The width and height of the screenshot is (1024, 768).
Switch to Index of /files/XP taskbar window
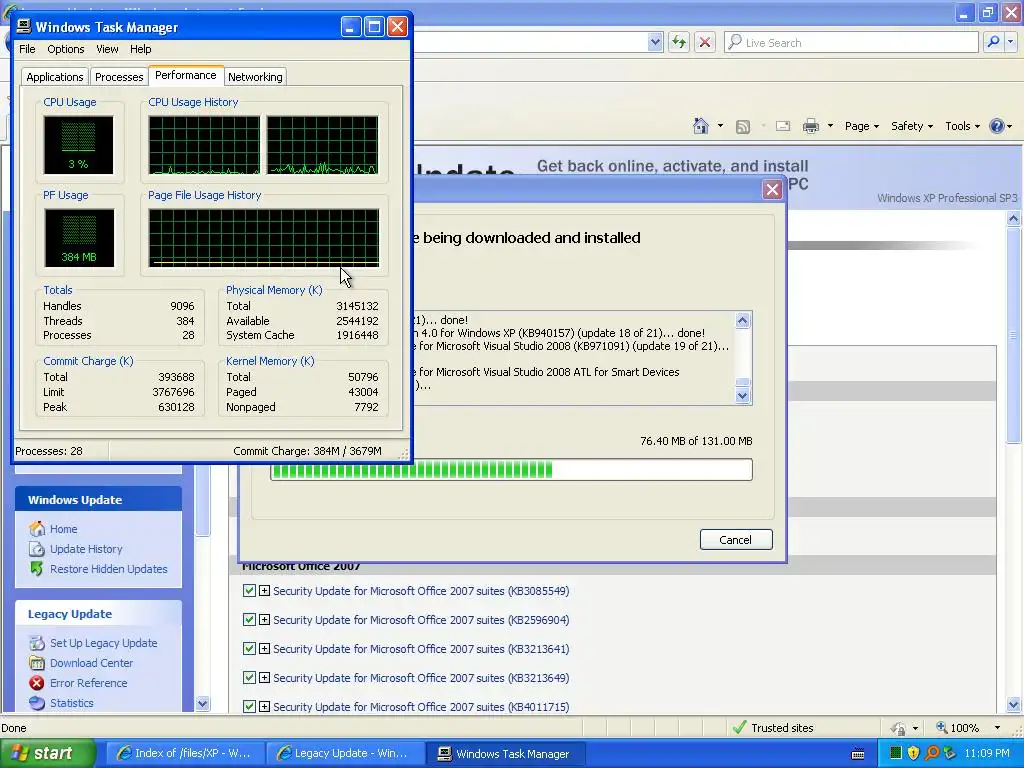[184, 754]
